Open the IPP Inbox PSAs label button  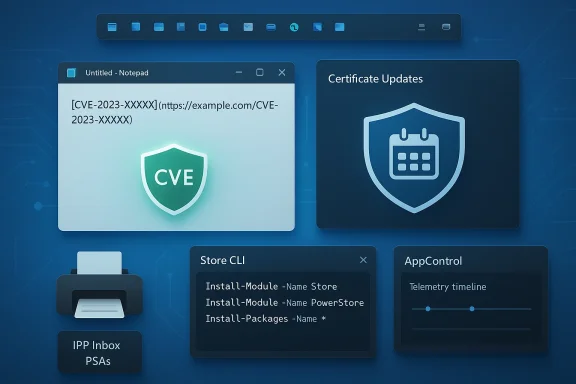point(100,353)
